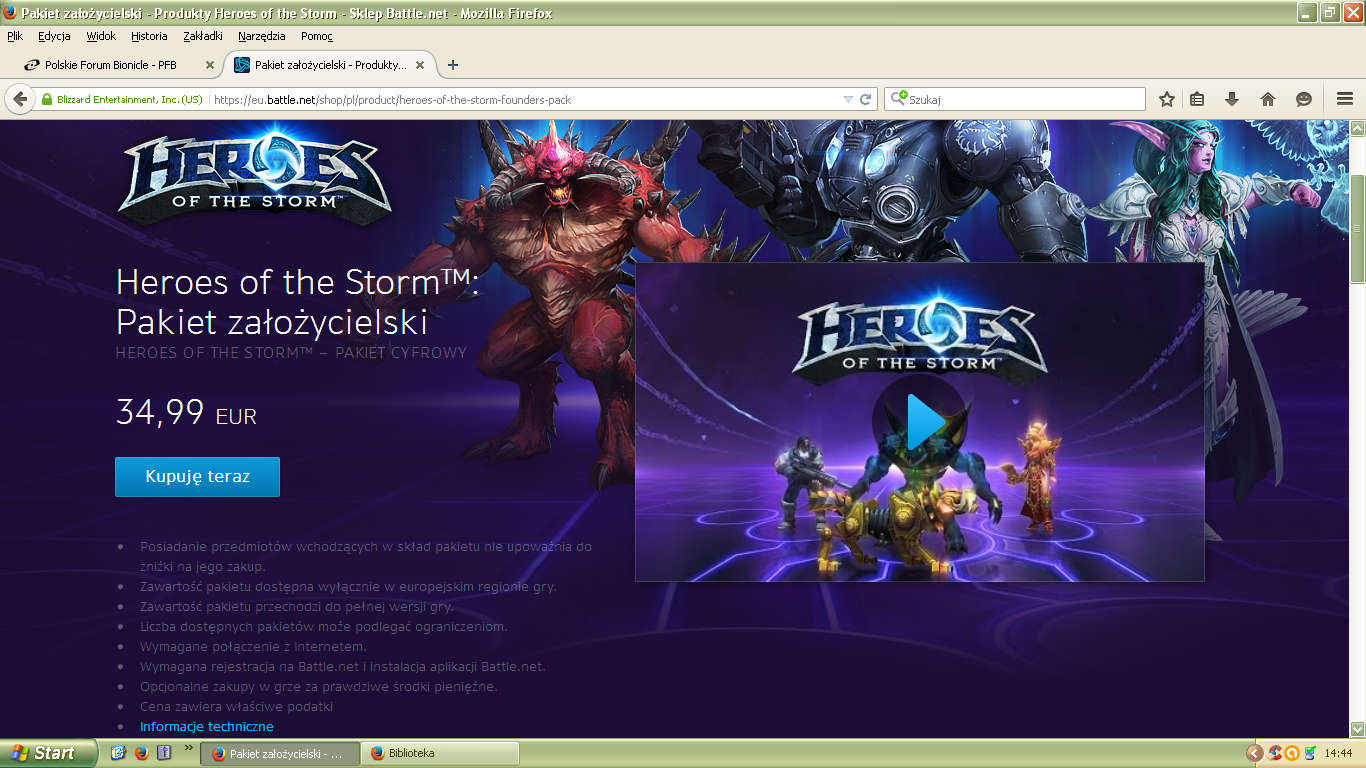Screen dimensions: 1366x768
Task: Open the Narzędzia menu
Action: (x=262, y=36)
